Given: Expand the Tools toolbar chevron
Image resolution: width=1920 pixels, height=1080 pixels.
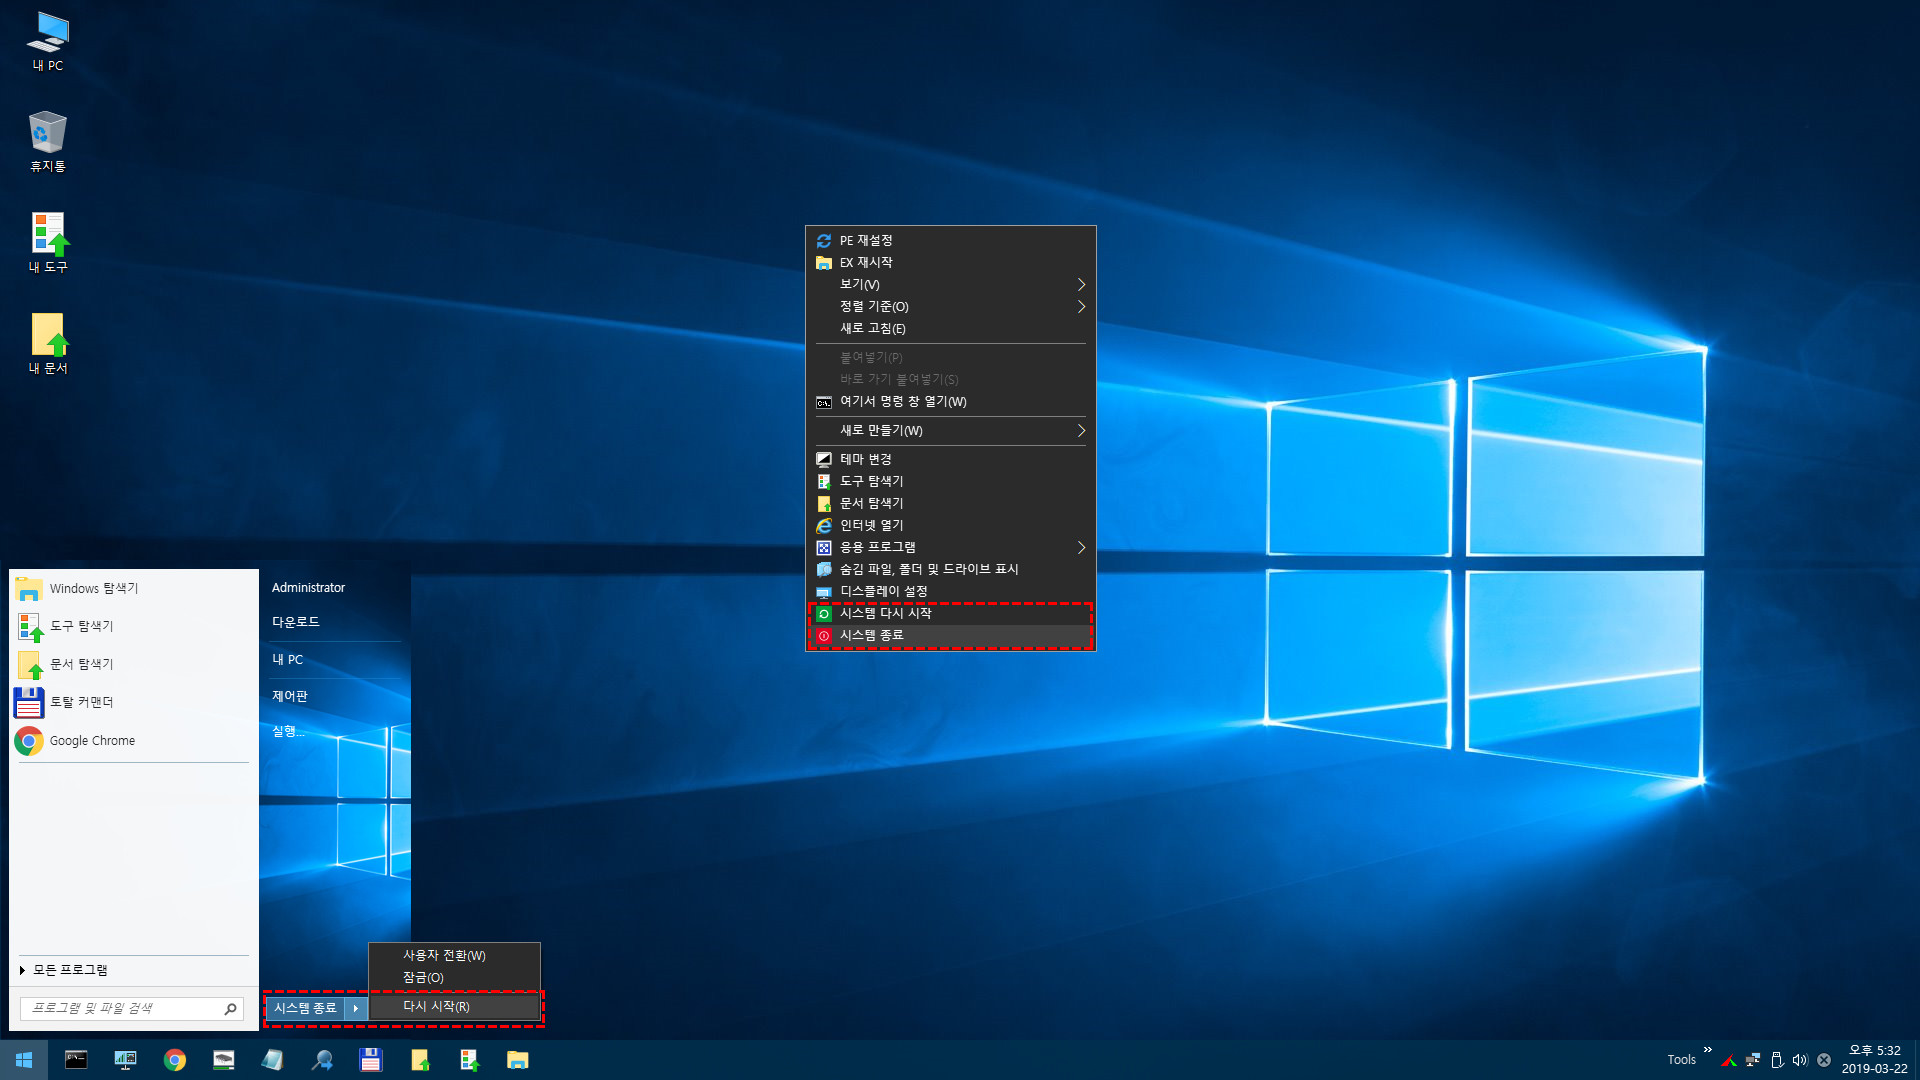Looking at the screenshot, I should coord(1708,1050).
